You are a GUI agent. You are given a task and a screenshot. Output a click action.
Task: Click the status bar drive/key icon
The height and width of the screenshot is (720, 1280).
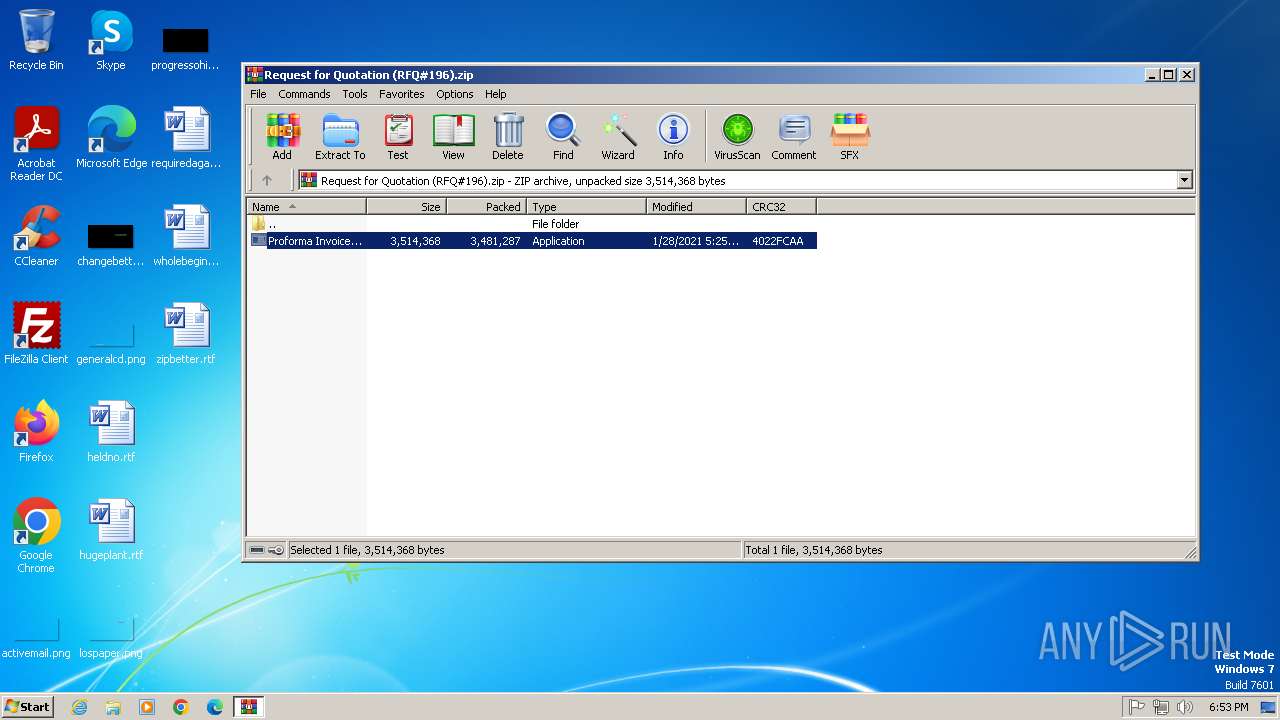(x=266, y=550)
